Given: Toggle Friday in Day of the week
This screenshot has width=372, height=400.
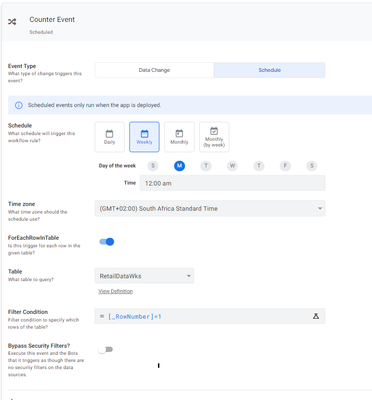Looking at the screenshot, I should (285, 166).
